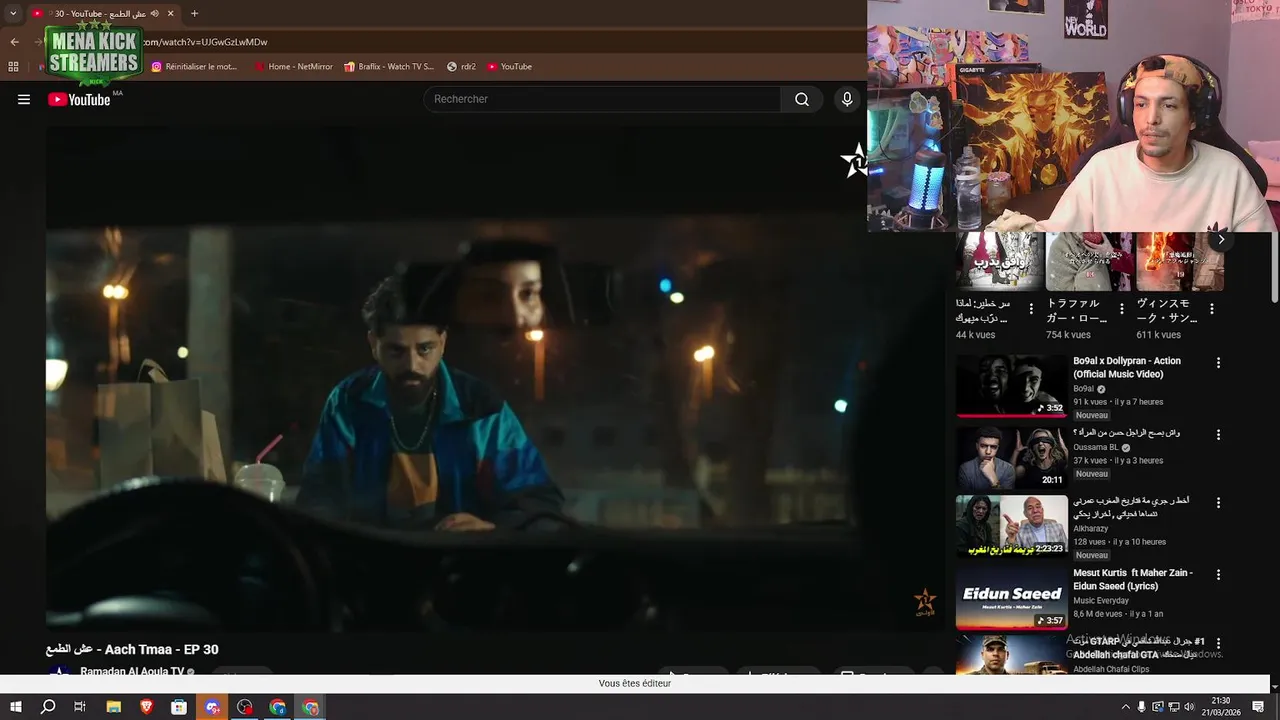This screenshot has height=720, width=1280.
Task: Launch Brave browser from taskbar
Action: (x=147, y=707)
